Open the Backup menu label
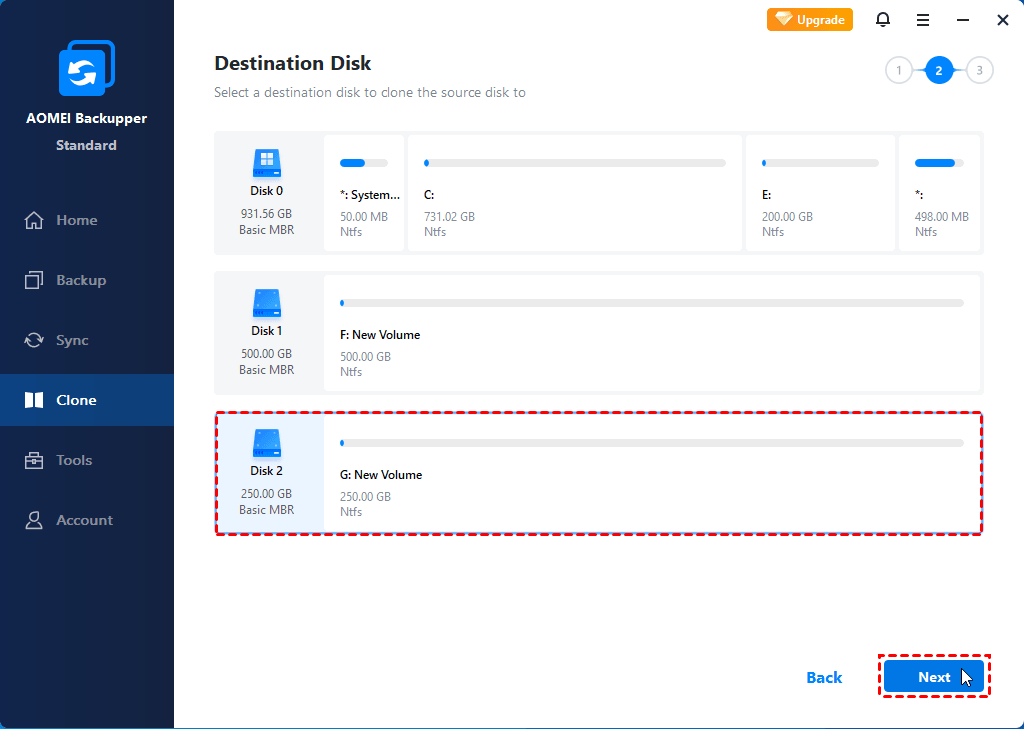This screenshot has width=1024, height=729. click(x=81, y=280)
